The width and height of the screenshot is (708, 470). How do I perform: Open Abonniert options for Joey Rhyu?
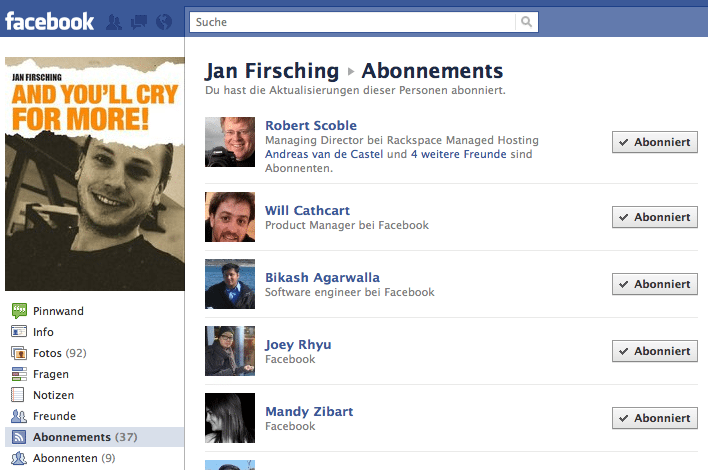point(655,351)
